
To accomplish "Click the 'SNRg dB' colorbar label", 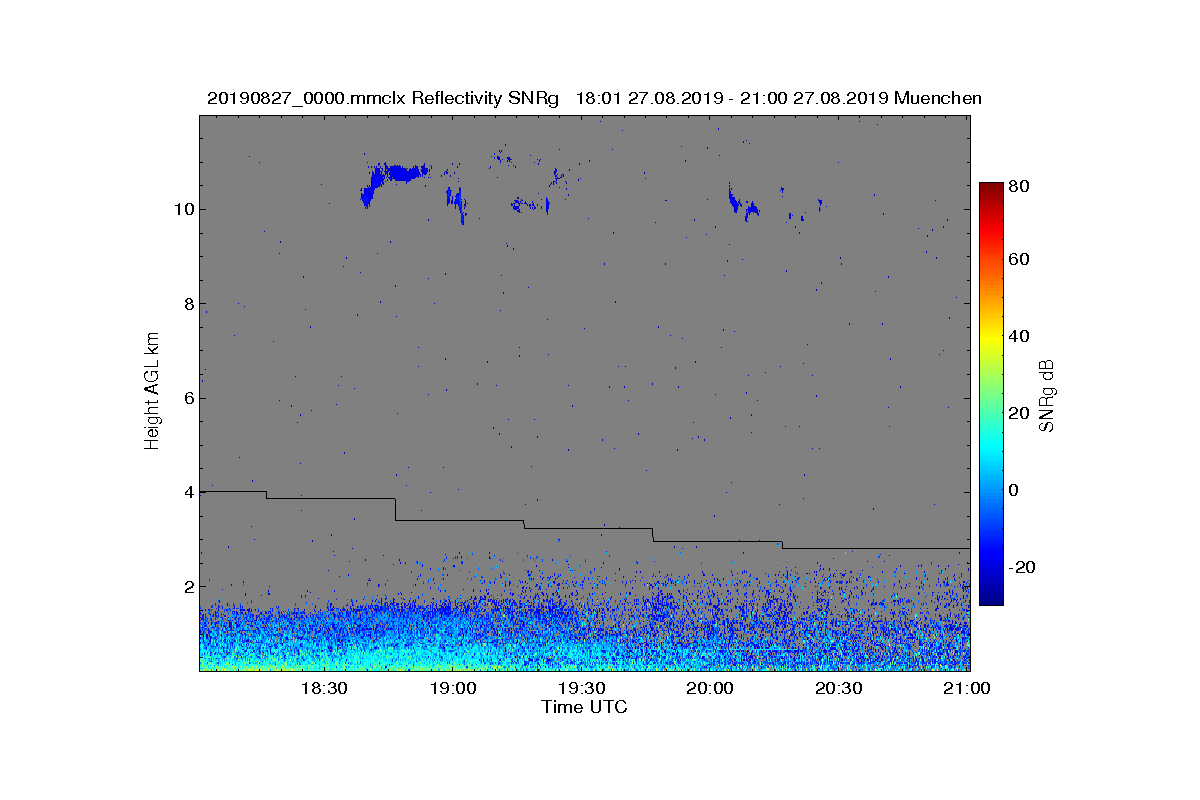I will (x=1048, y=395).
